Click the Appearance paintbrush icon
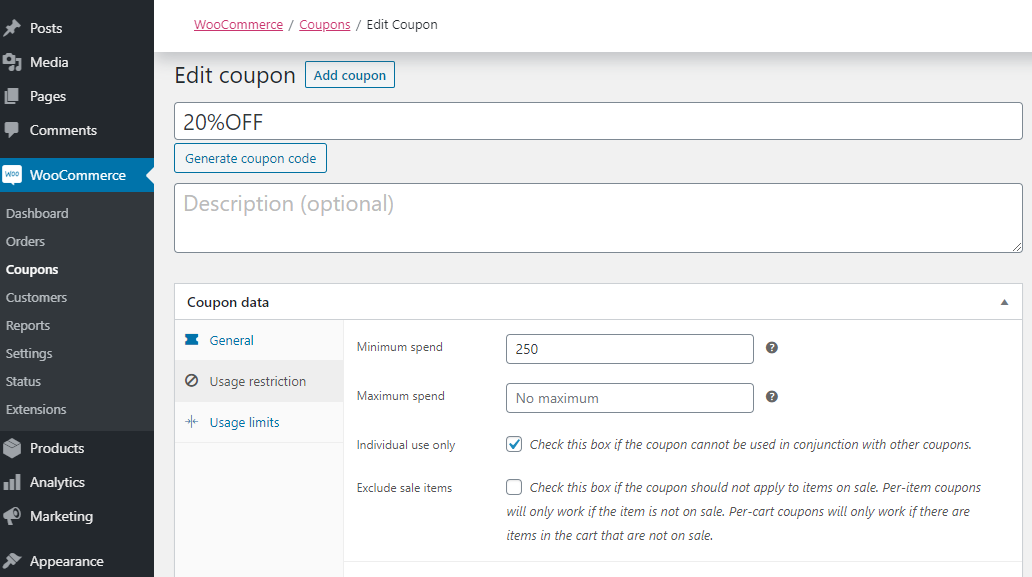This screenshot has width=1032, height=577. (12, 561)
